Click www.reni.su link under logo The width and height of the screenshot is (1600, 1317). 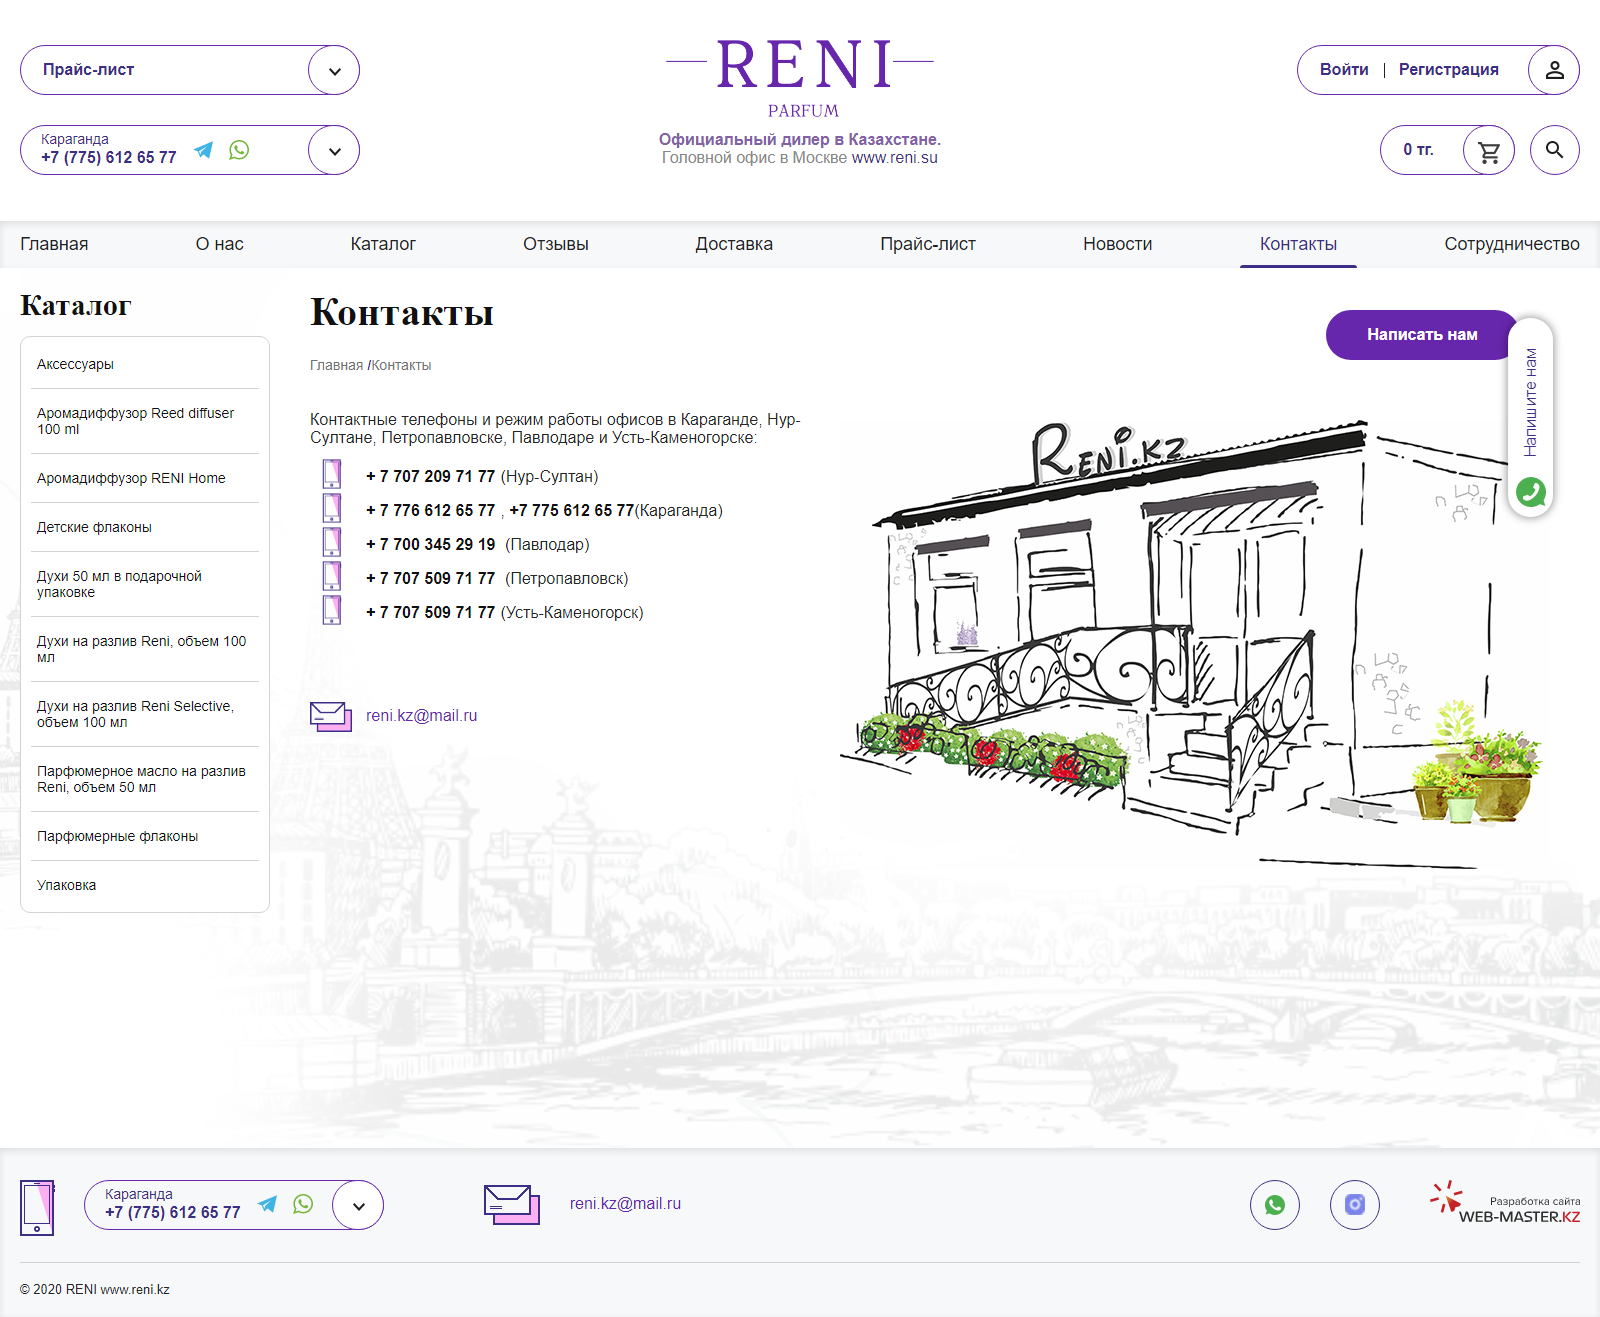coord(894,158)
